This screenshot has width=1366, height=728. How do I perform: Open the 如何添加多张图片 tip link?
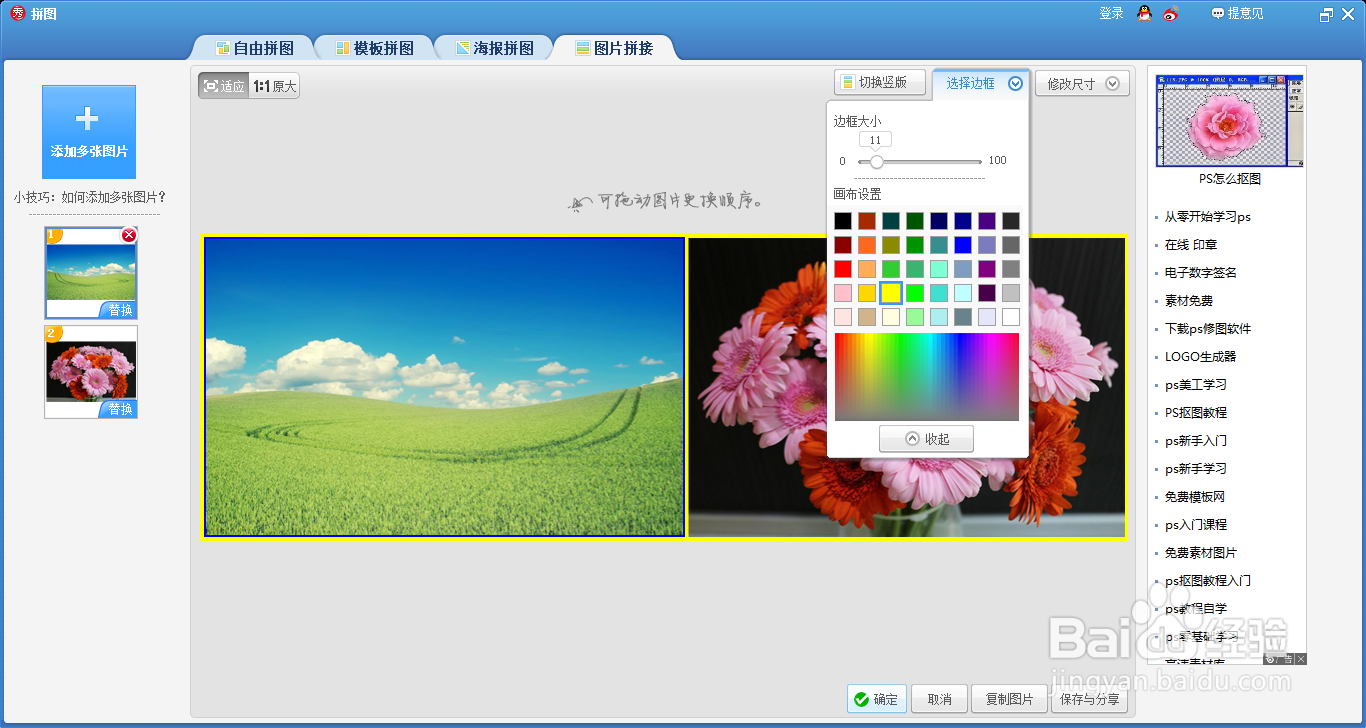pyautogui.click(x=89, y=197)
